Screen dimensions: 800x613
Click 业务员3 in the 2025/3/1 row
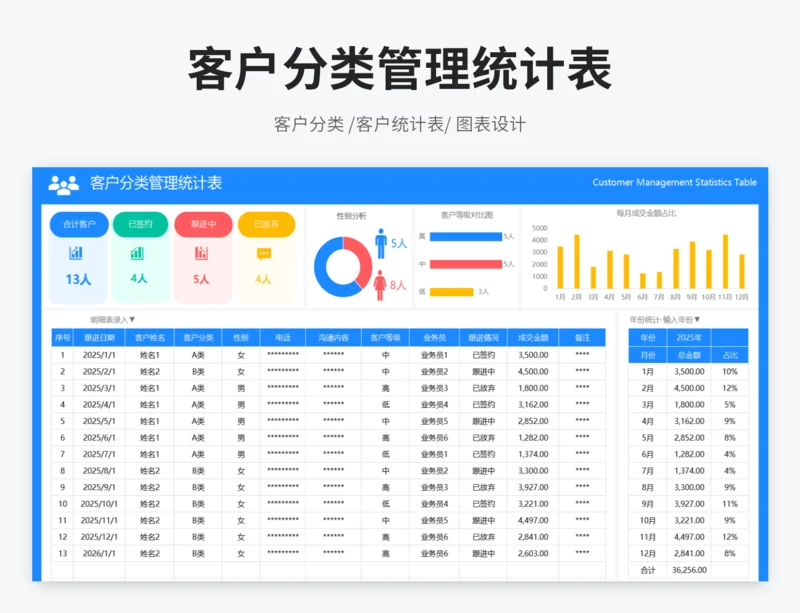pos(435,388)
